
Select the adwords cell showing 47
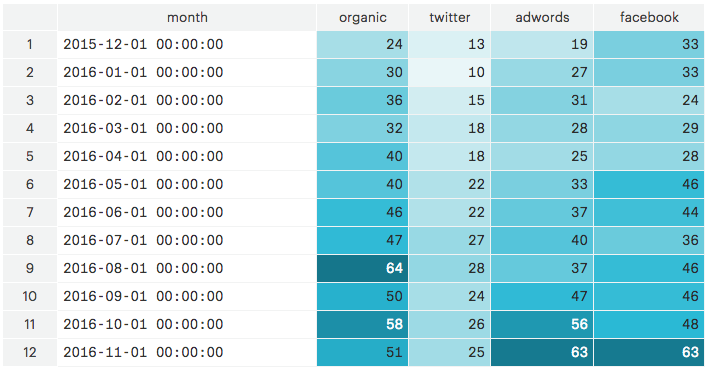[542, 296]
